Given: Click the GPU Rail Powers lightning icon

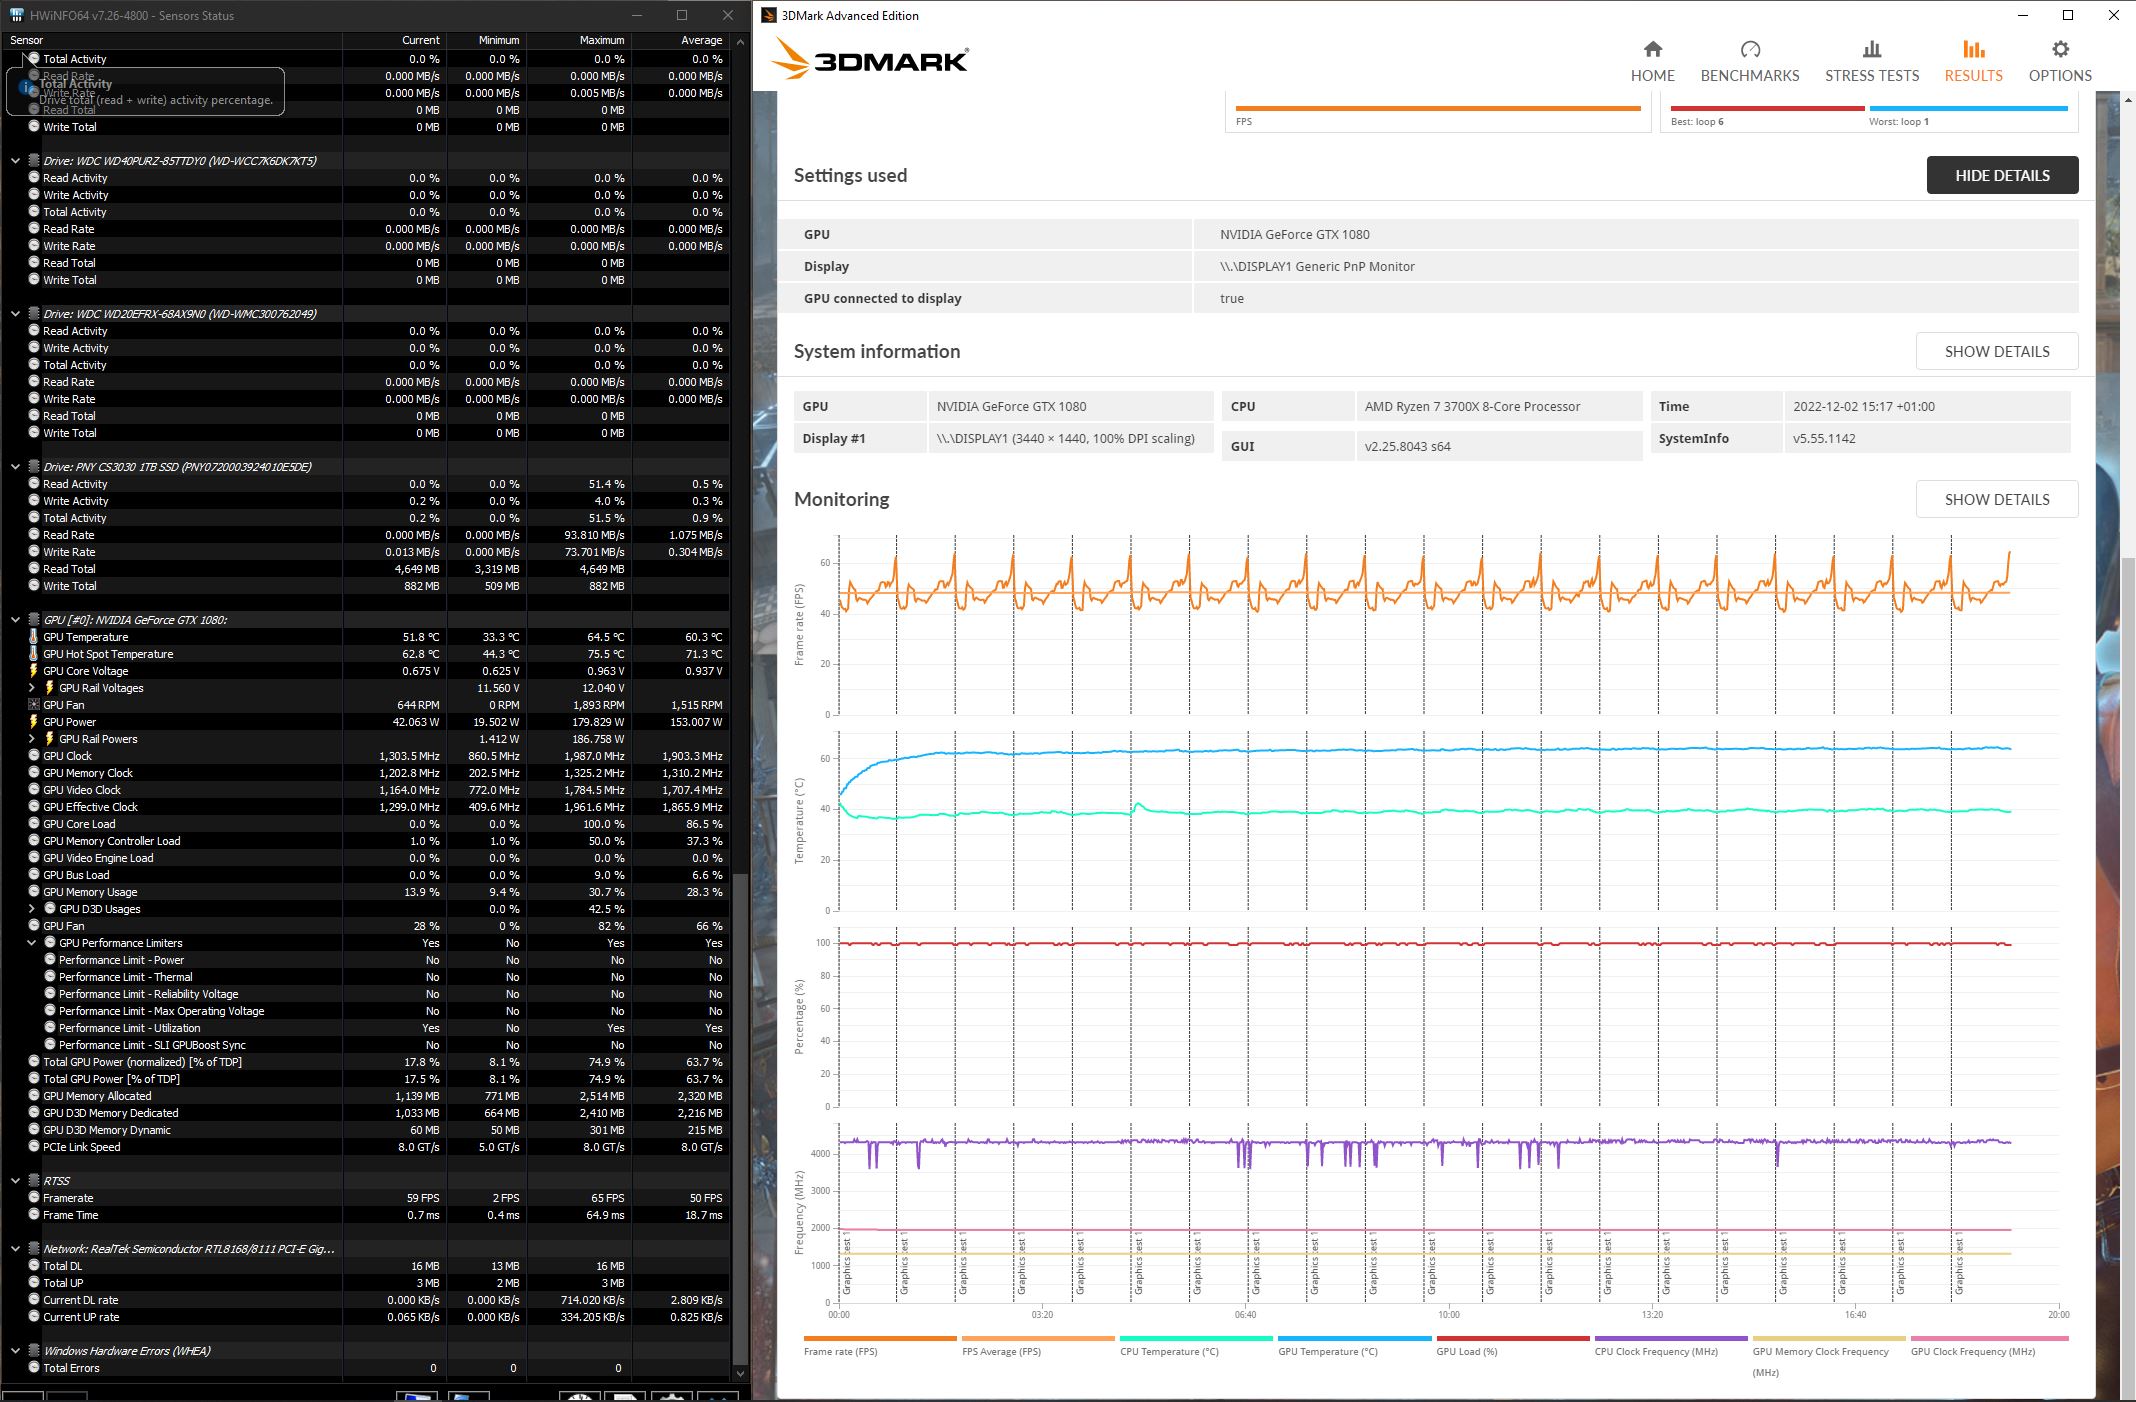Looking at the screenshot, I should pos(50,739).
